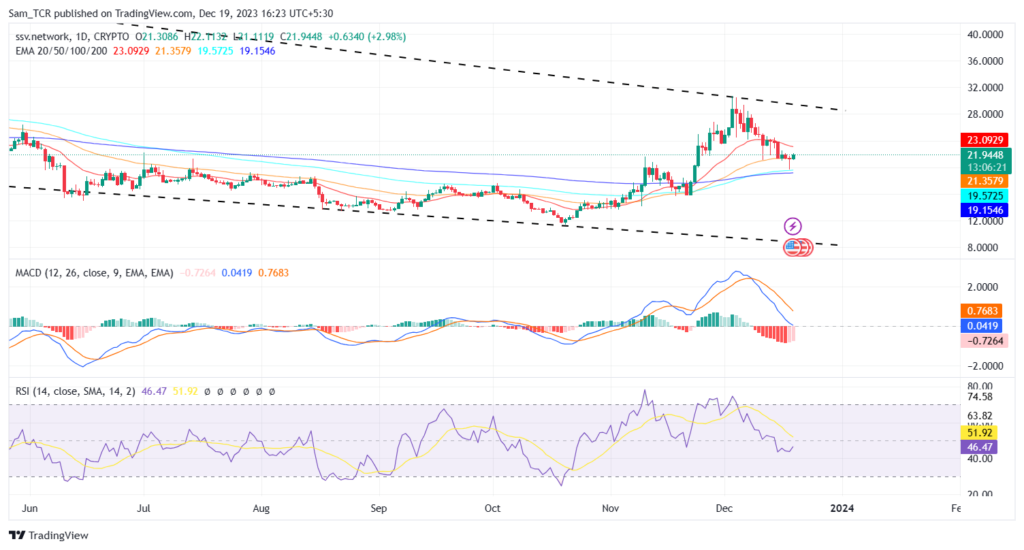Click the US flag economic event icon
The width and height of the screenshot is (1024, 550).
(x=793, y=247)
